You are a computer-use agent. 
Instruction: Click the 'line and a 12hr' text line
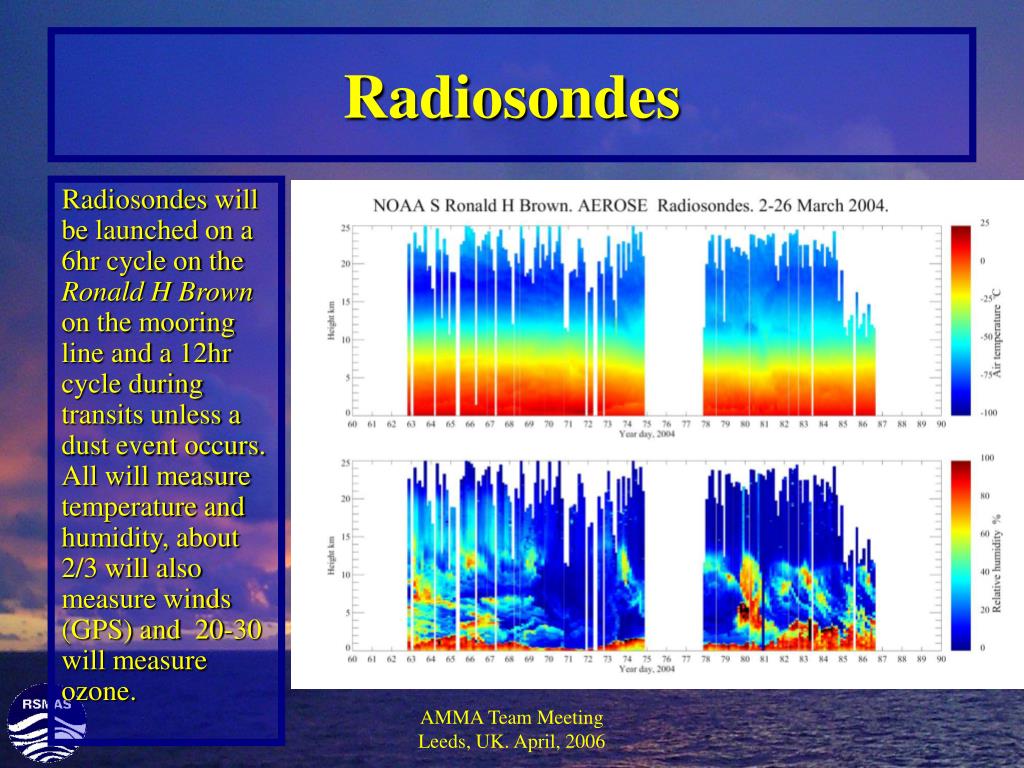coord(146,353)
